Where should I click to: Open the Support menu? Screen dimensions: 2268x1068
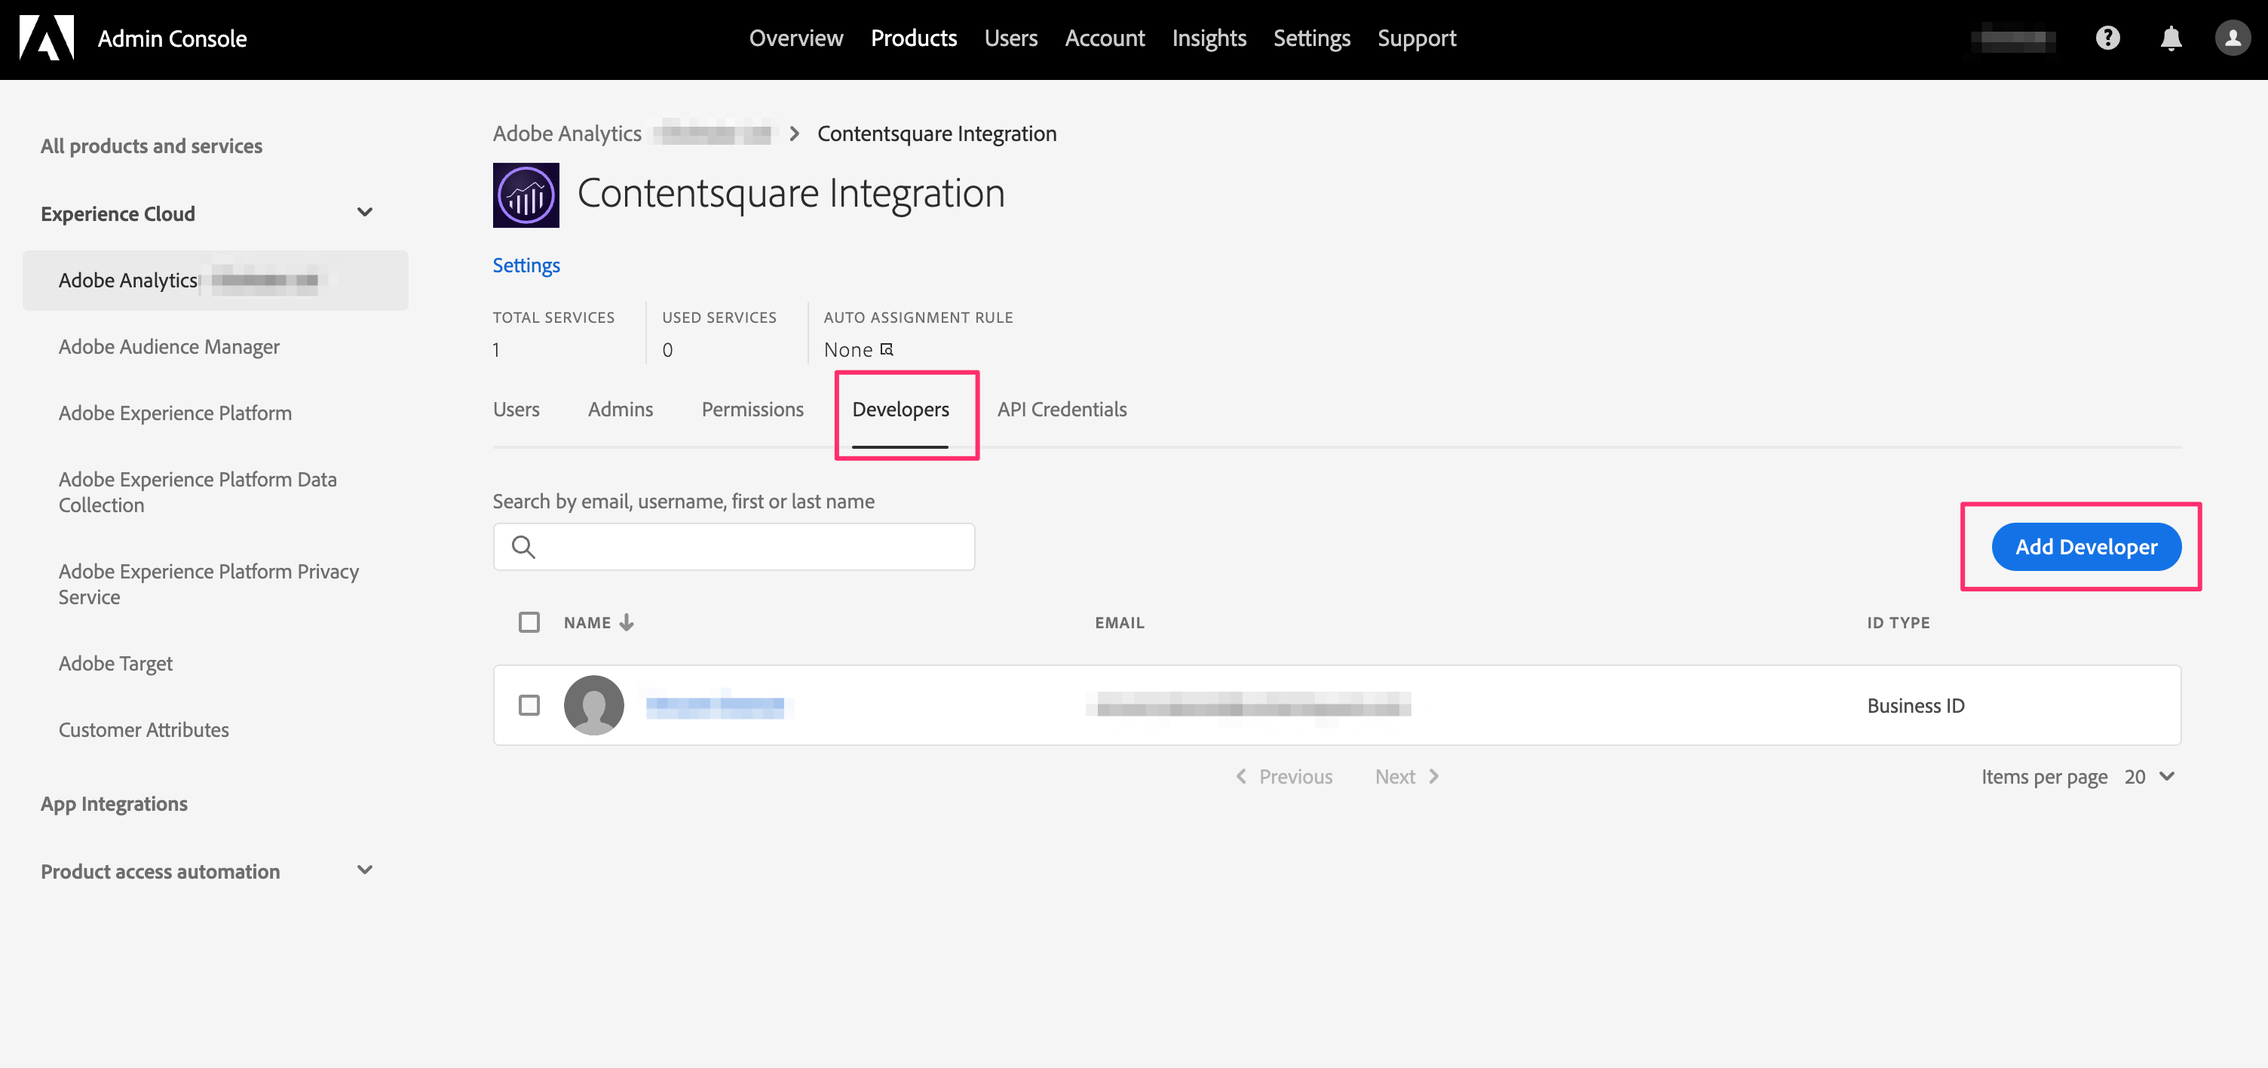tap(1417, 38)
